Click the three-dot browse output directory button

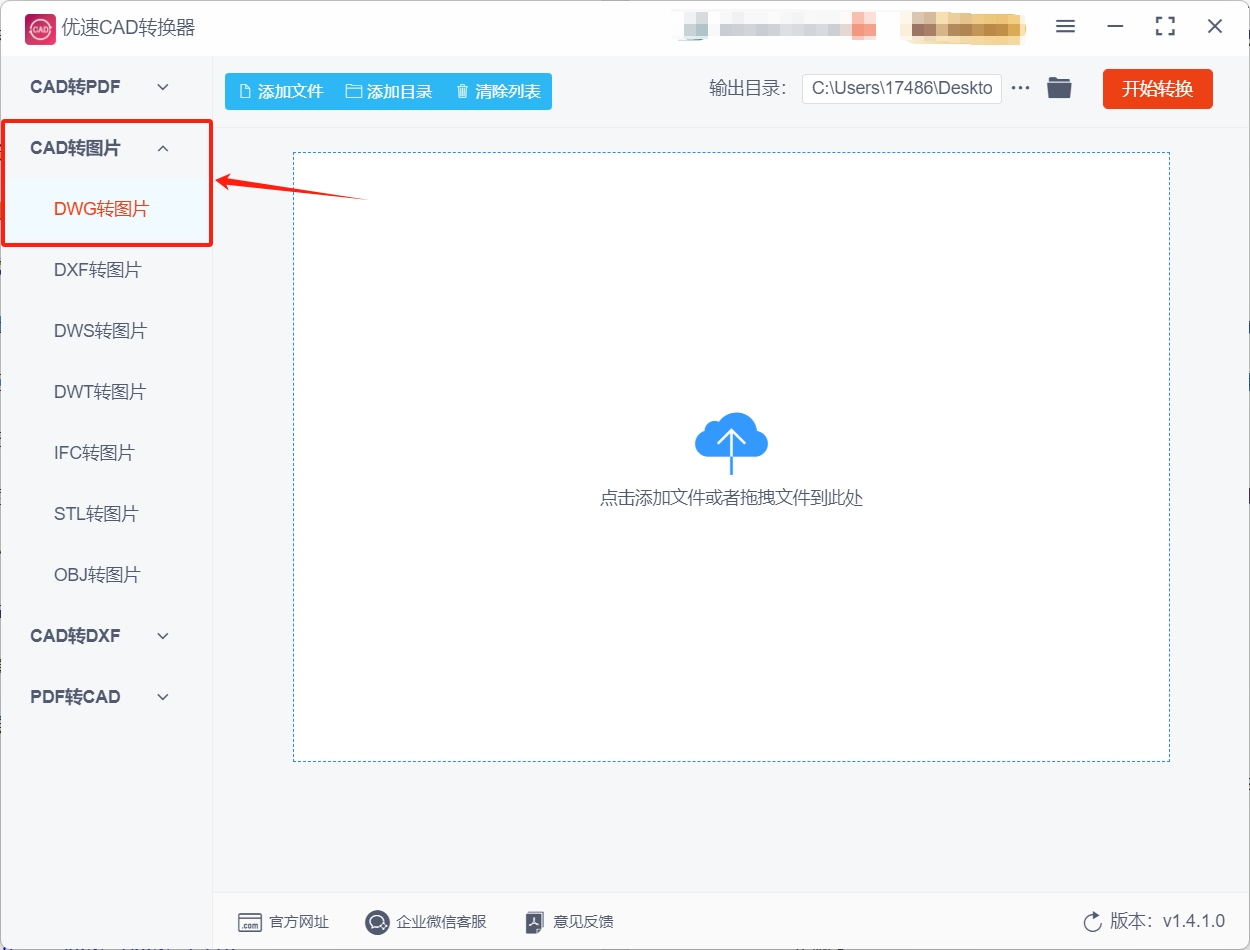[x=1020, y=88]
